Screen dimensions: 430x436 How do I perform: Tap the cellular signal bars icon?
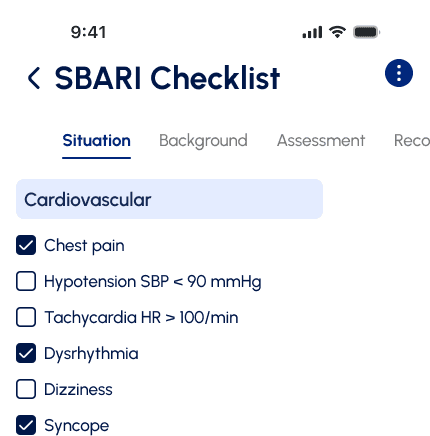point(312,32)
